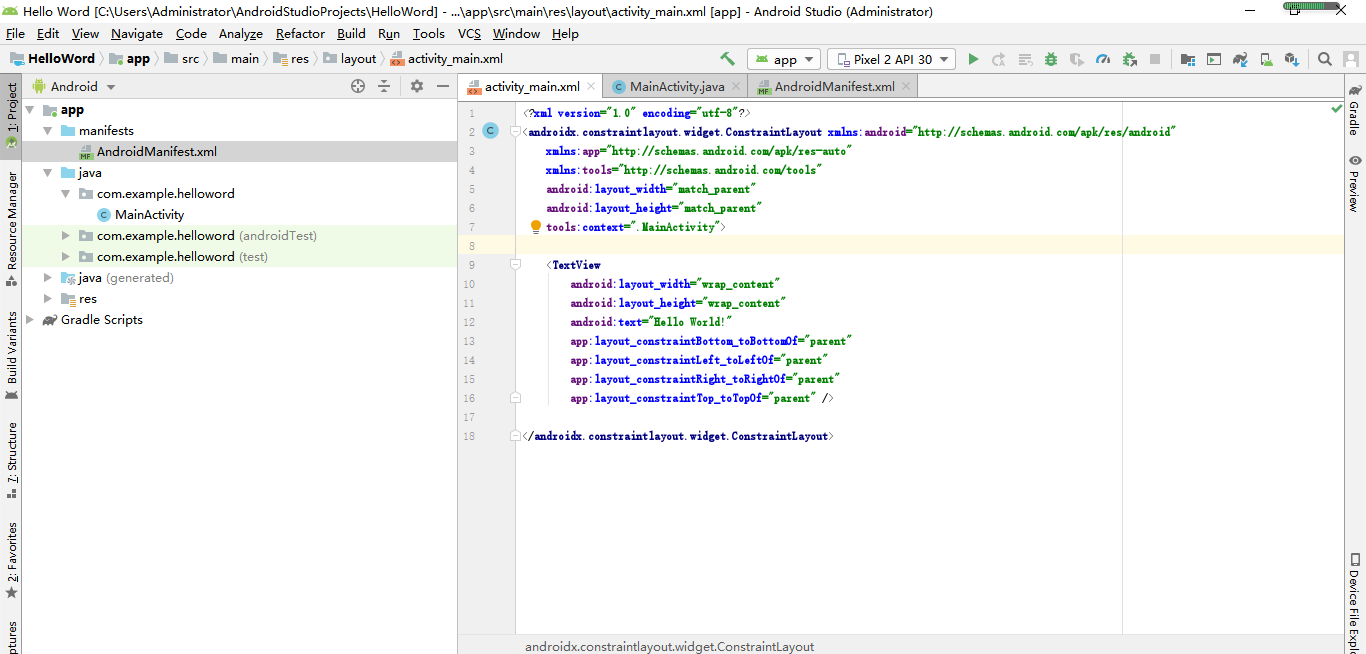Screen dimensions: 1366x654
Task: Run the app with the green play icon
Action: coord(973,59)
